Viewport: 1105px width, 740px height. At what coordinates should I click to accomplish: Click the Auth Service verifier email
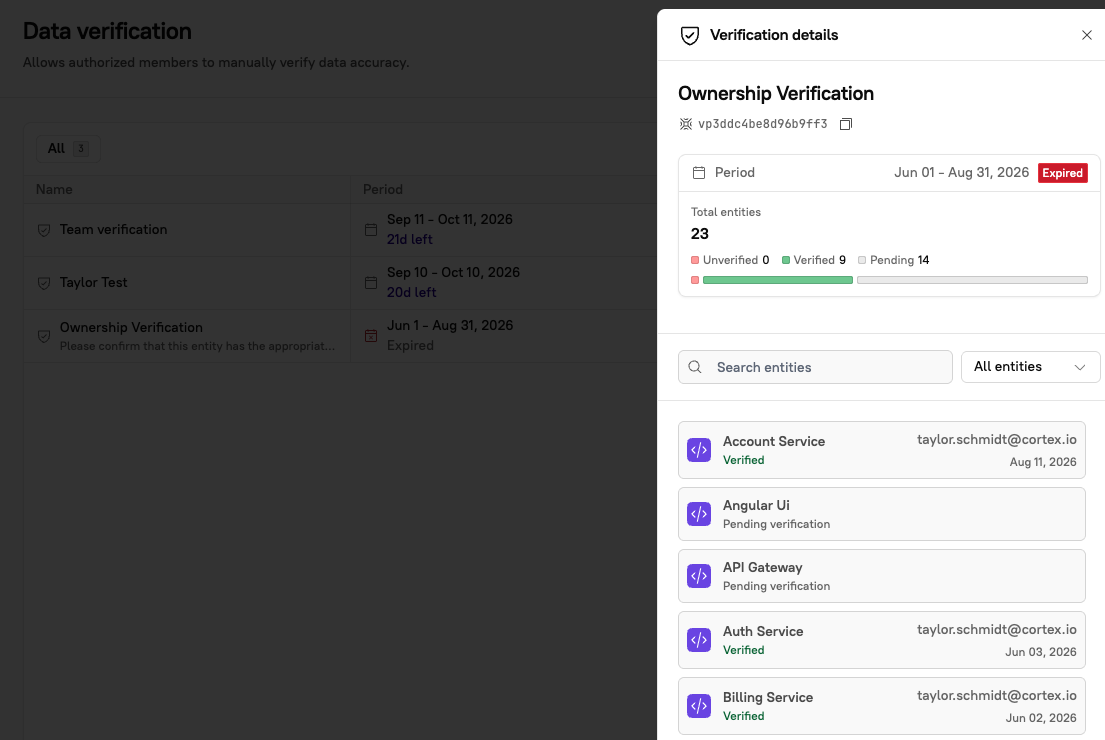pos(996,629)
